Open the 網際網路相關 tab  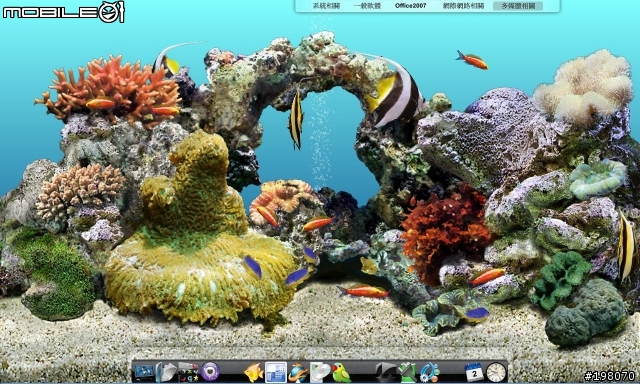(463, 6)
